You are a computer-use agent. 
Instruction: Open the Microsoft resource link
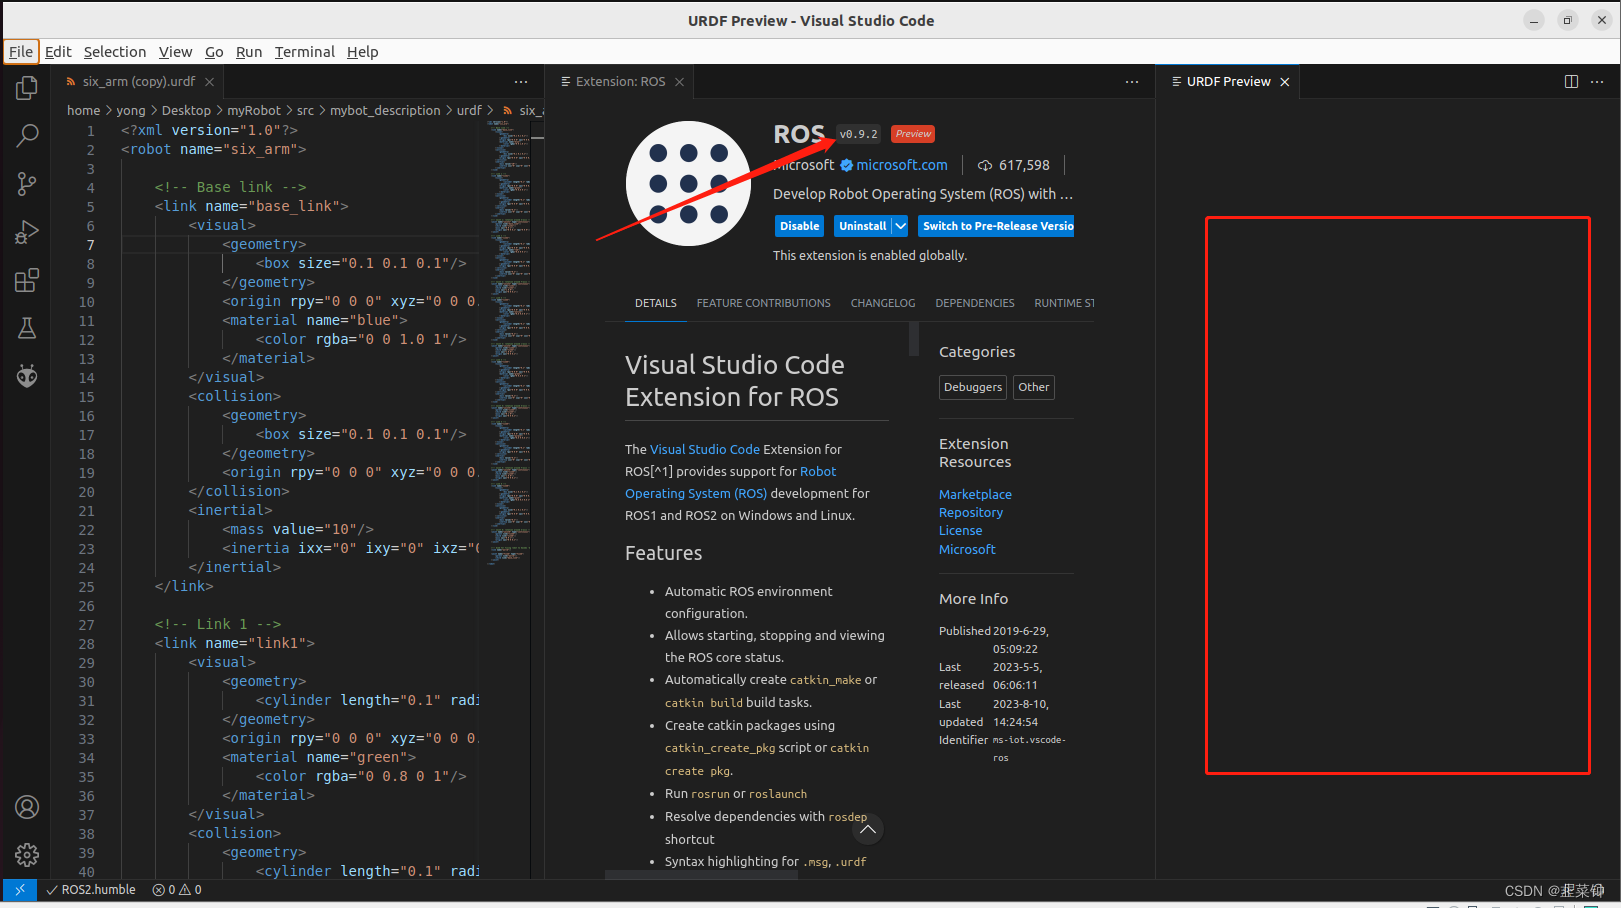(967, 550)
